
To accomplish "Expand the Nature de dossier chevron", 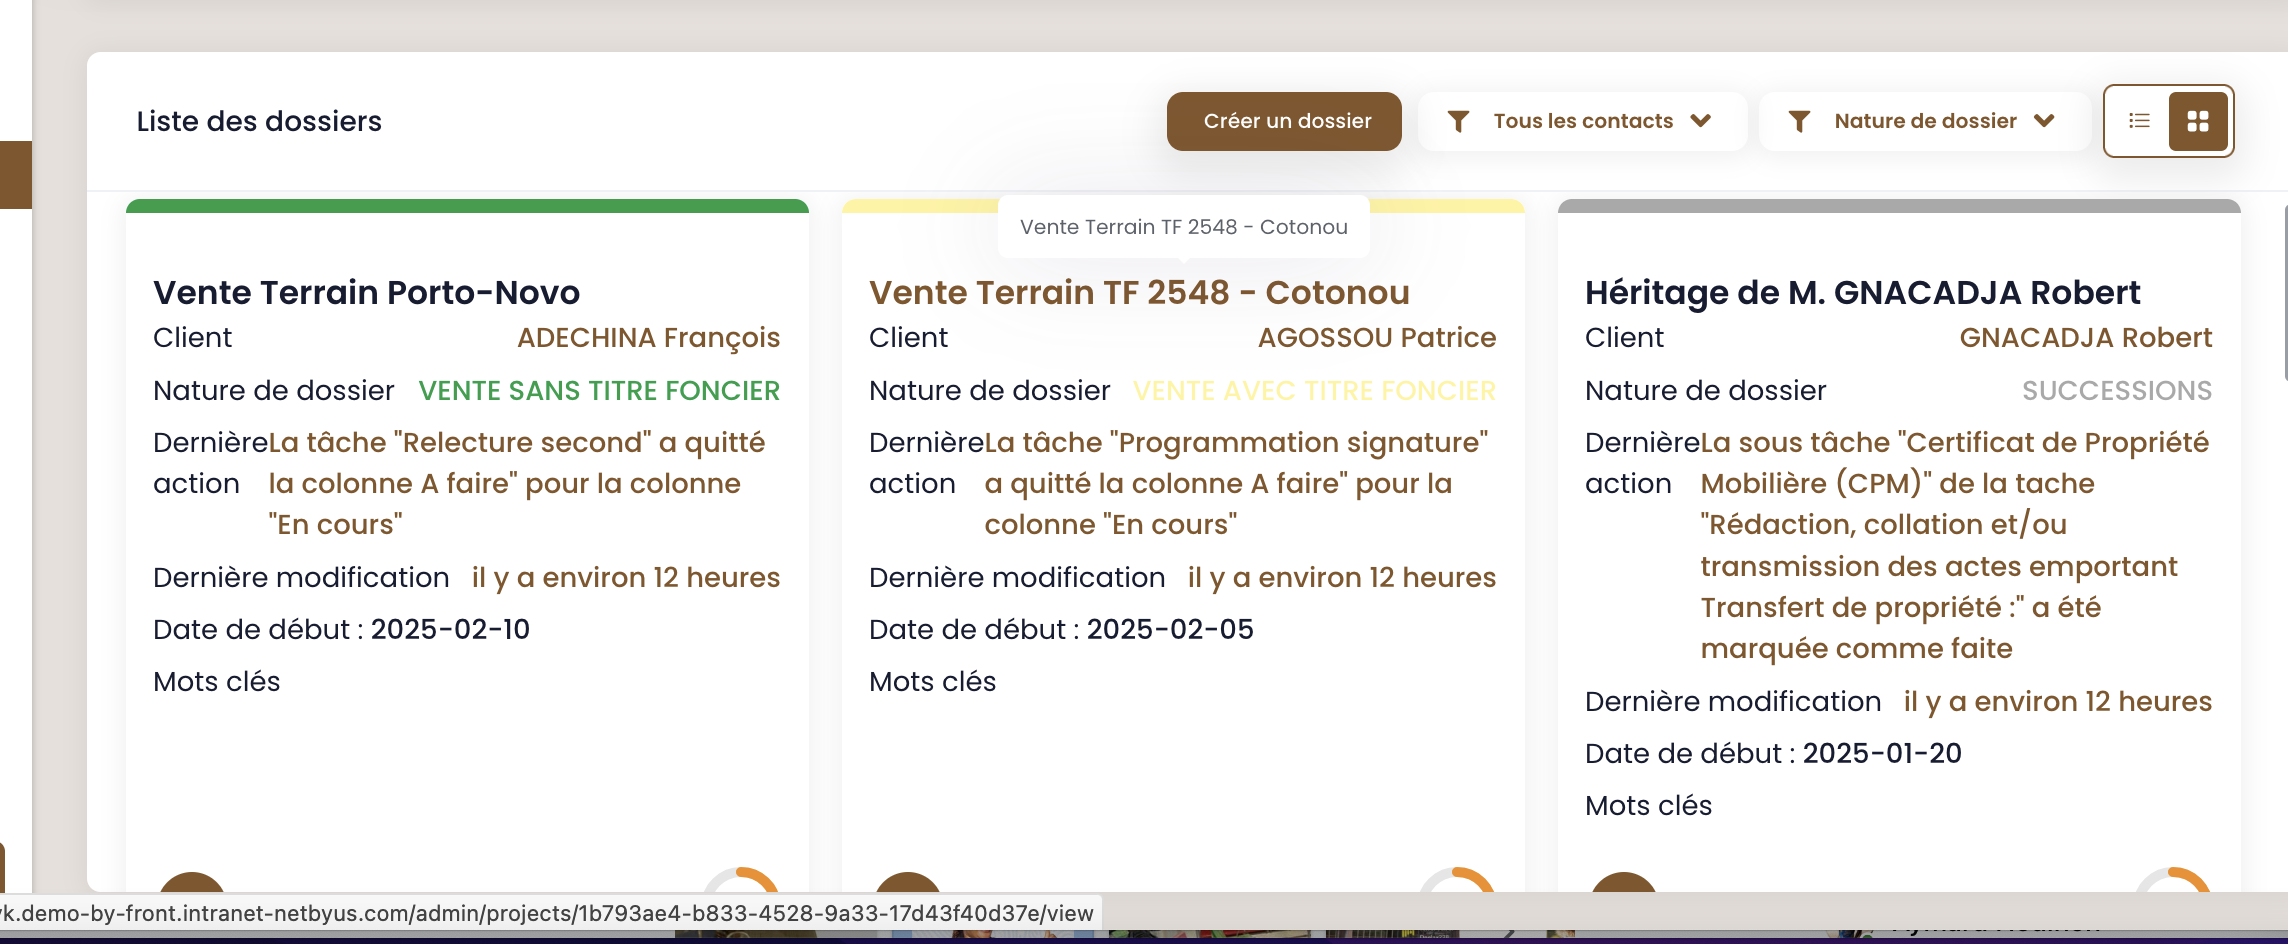I will [2044, 121].
